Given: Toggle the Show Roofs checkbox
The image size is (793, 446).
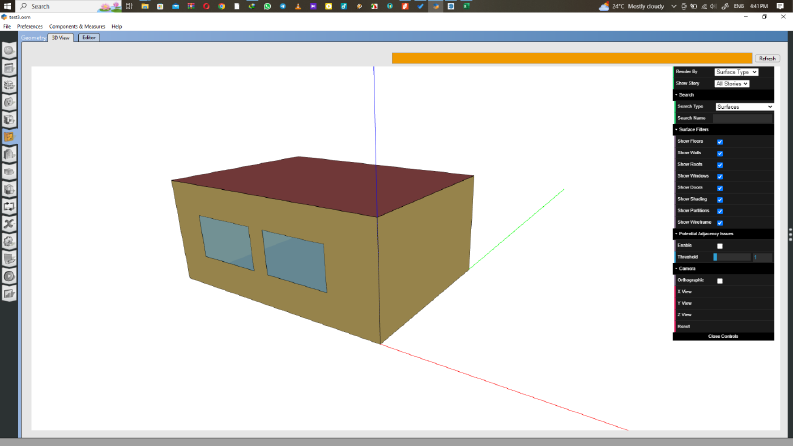Looking at the screenshot, I should [720, 165].
